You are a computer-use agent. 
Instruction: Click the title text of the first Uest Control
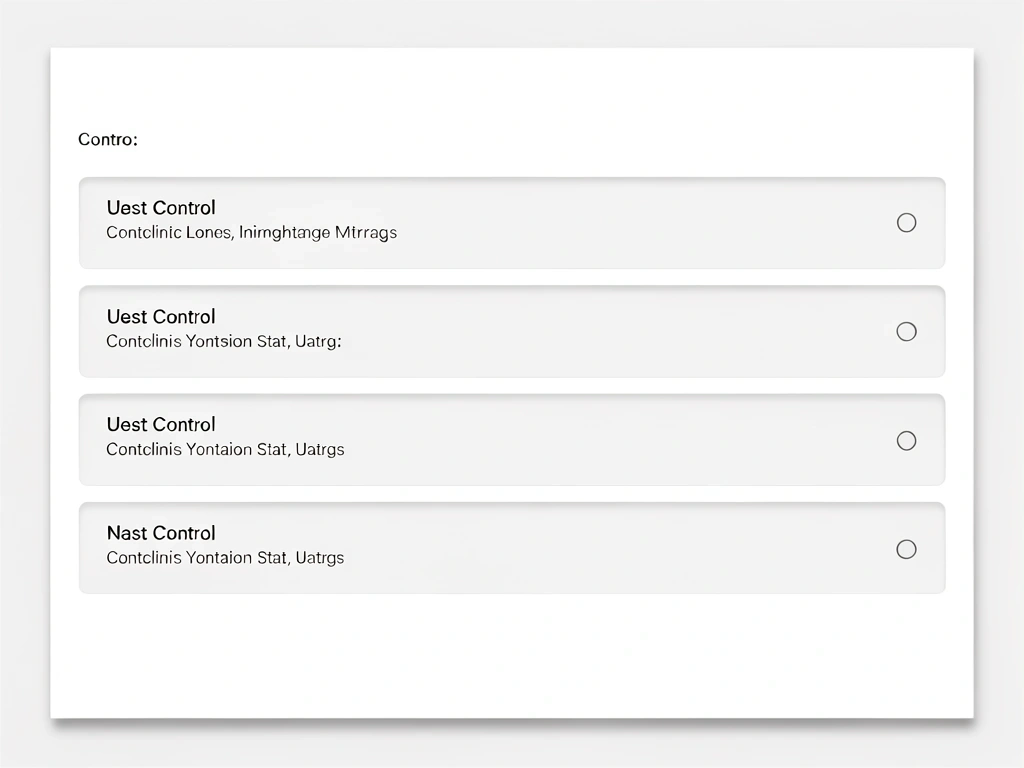tap(160, 208)
